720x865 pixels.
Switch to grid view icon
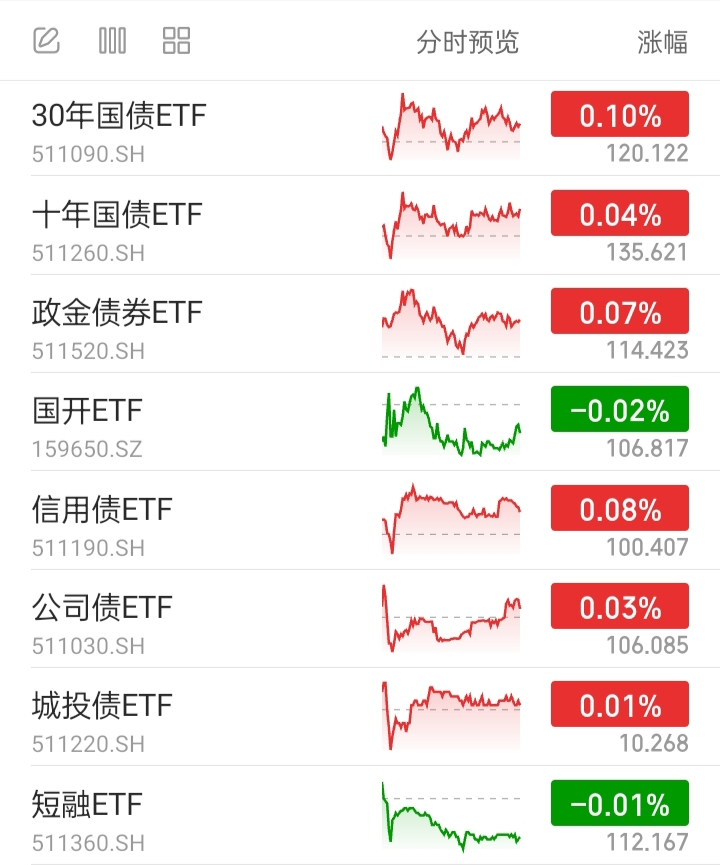[x=177, y=41]
